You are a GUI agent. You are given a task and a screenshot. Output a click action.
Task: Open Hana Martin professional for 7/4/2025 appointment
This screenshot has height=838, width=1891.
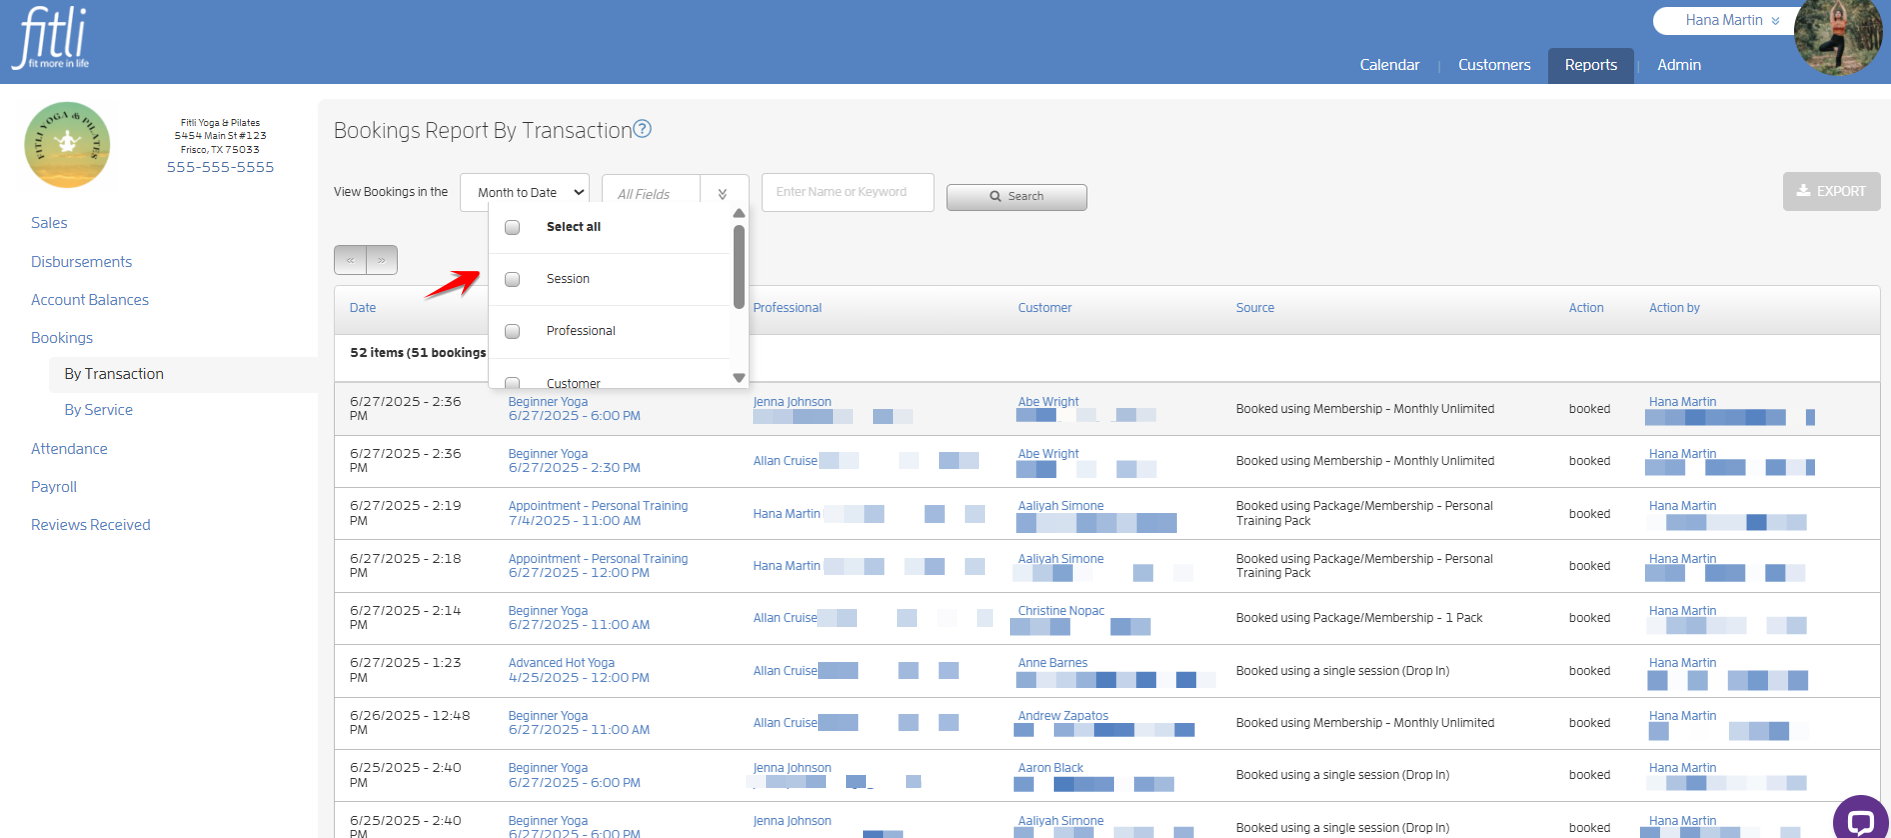tap(786, 514)
